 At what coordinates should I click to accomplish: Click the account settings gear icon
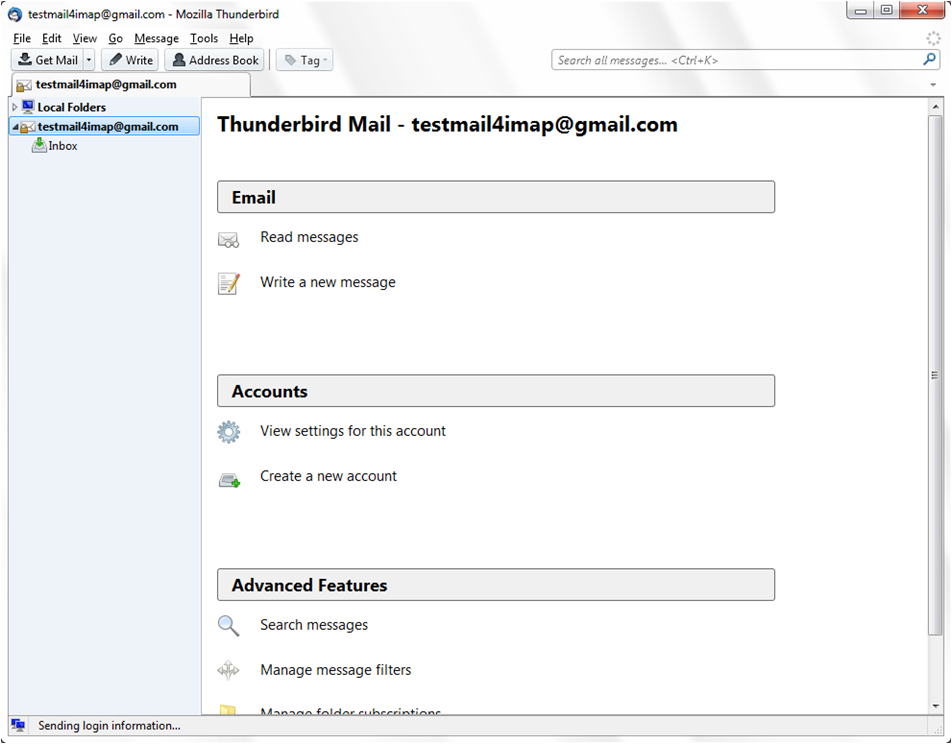tap(229, 432)
